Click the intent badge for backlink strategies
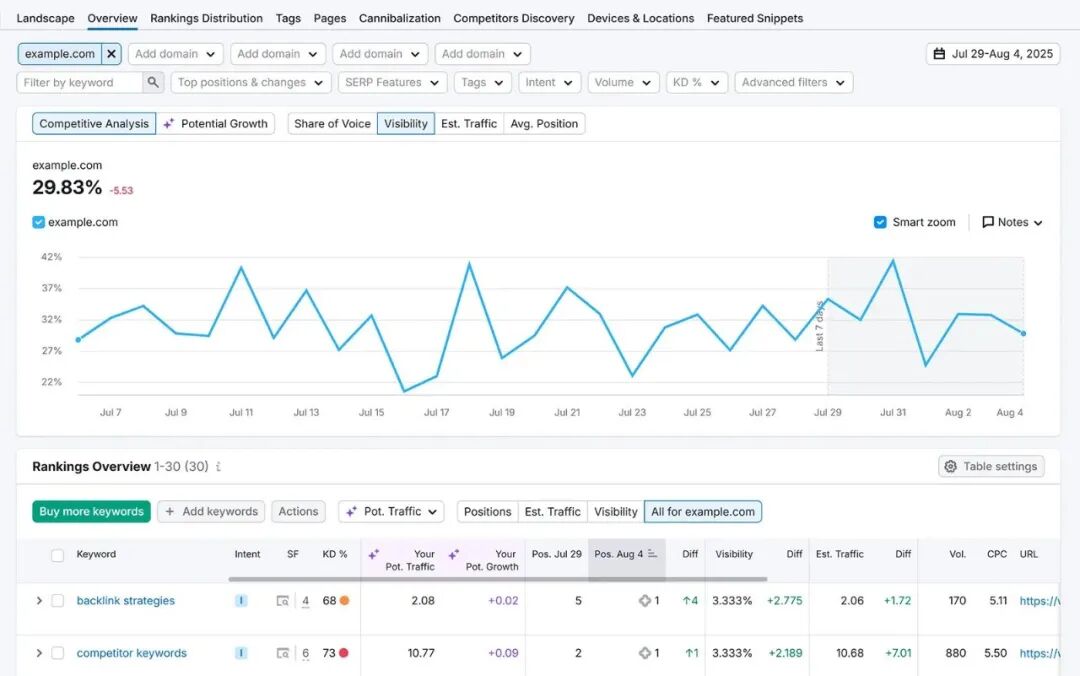The height and width of the screenshot is (676, 1080). coord(241,601)
